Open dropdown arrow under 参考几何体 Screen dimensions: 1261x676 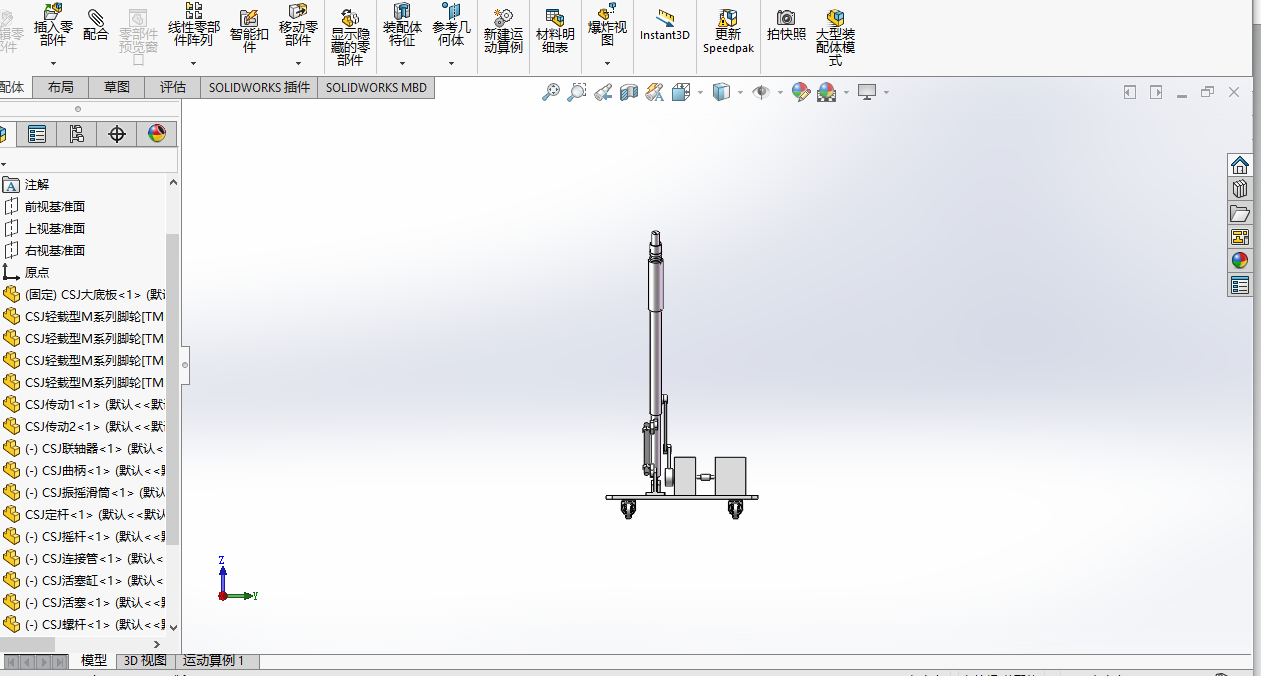451,63
